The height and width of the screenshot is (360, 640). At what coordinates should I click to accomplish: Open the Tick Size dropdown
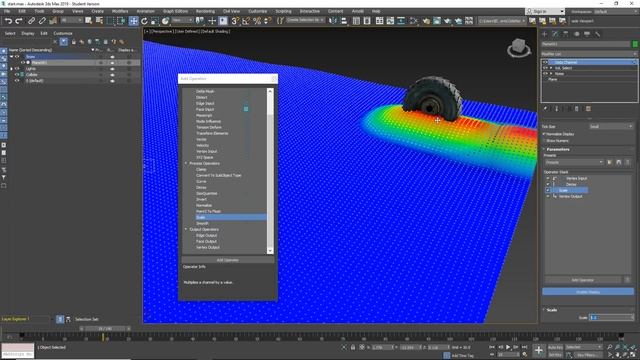point(611,127)
